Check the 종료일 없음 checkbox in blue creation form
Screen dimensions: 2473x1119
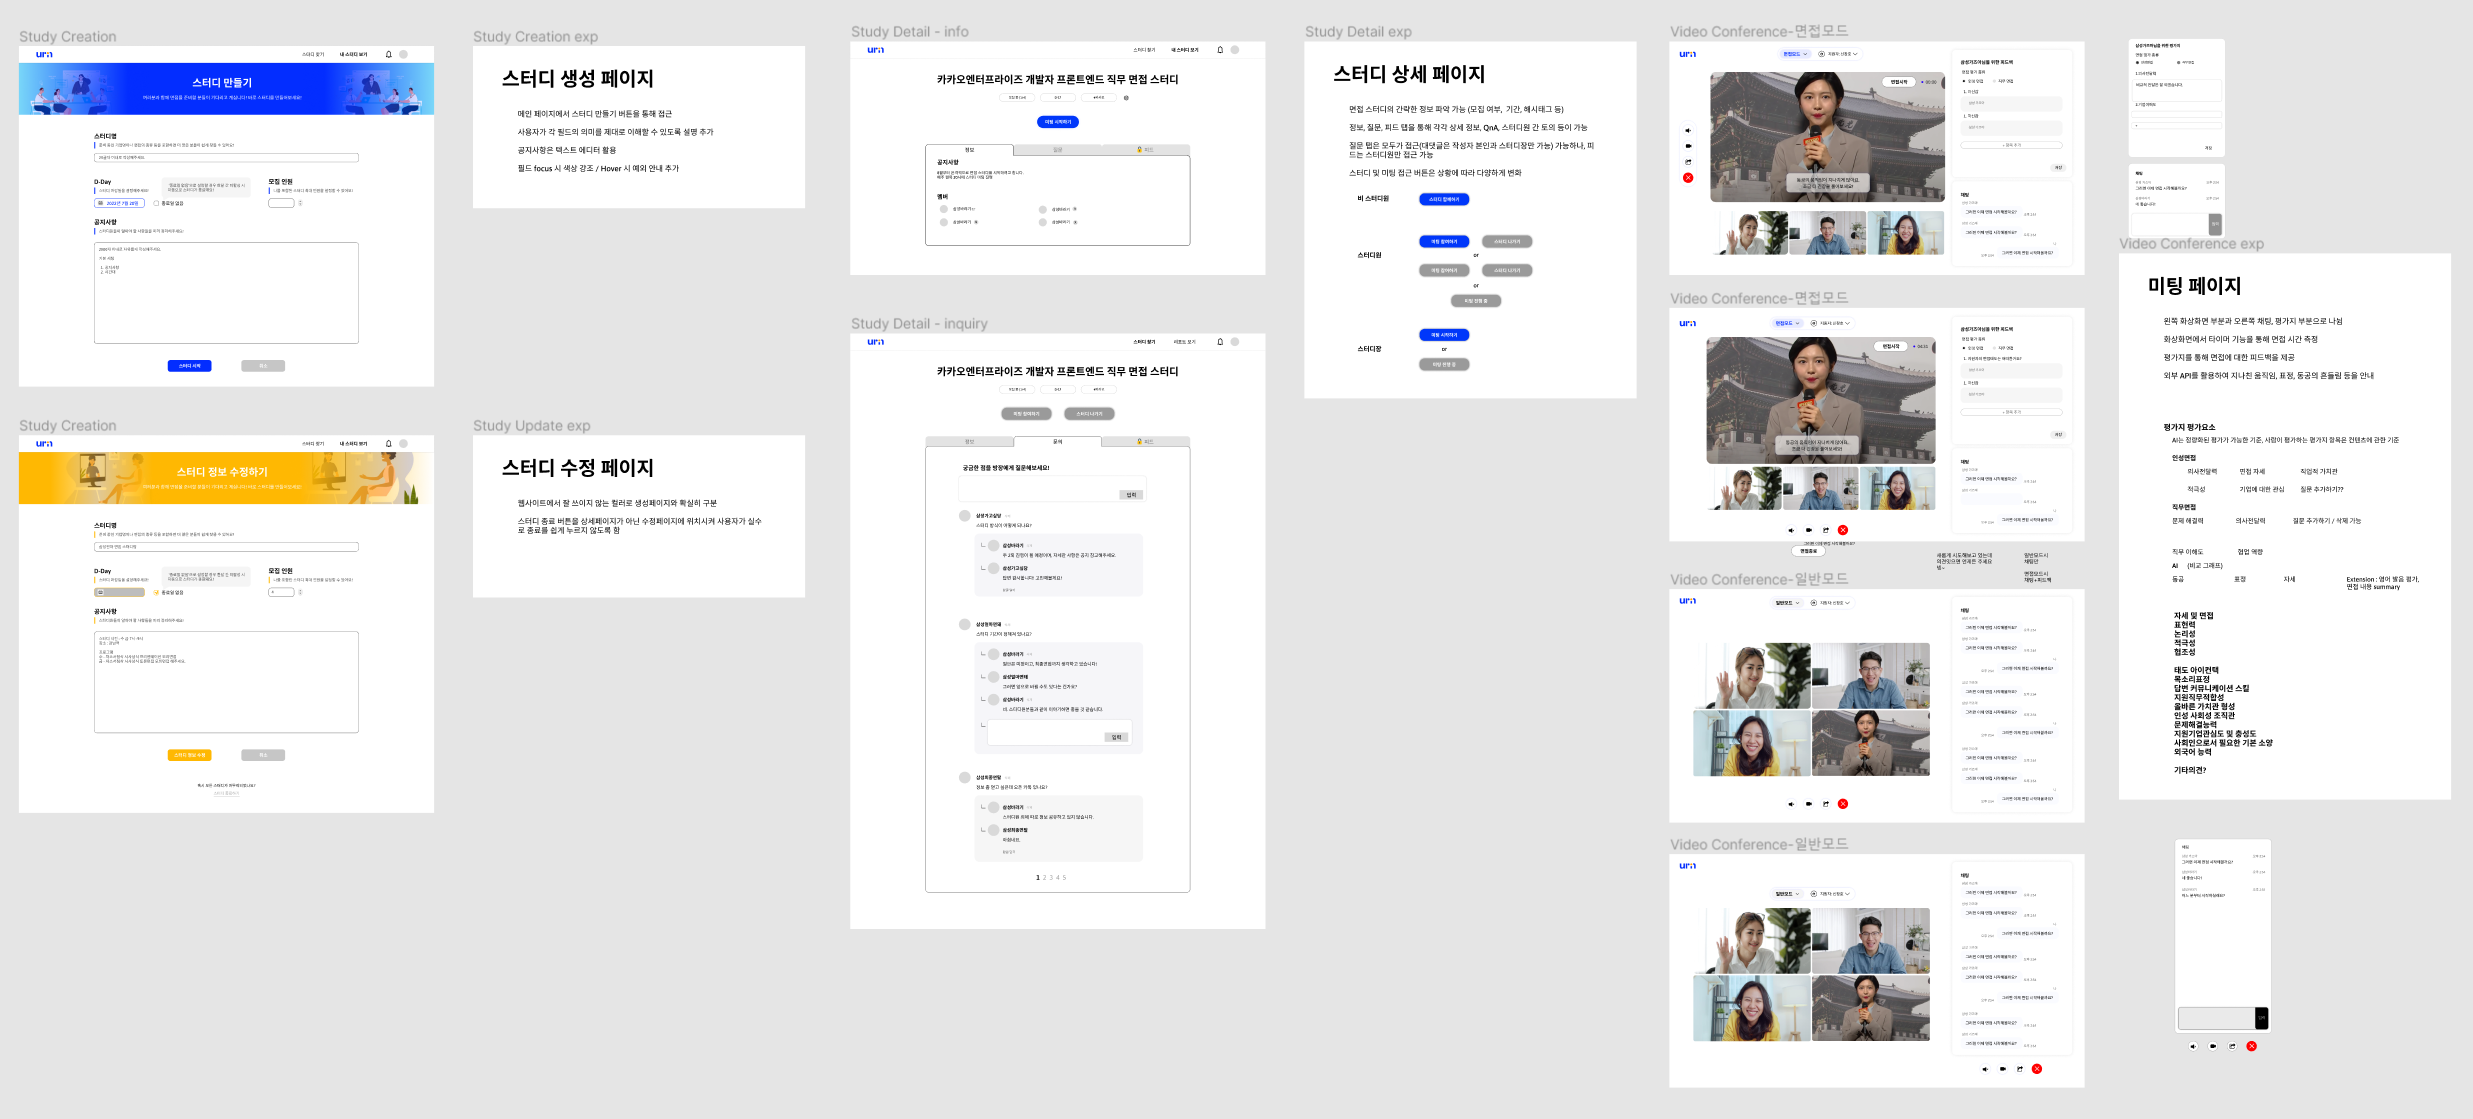tap(157, 203)
